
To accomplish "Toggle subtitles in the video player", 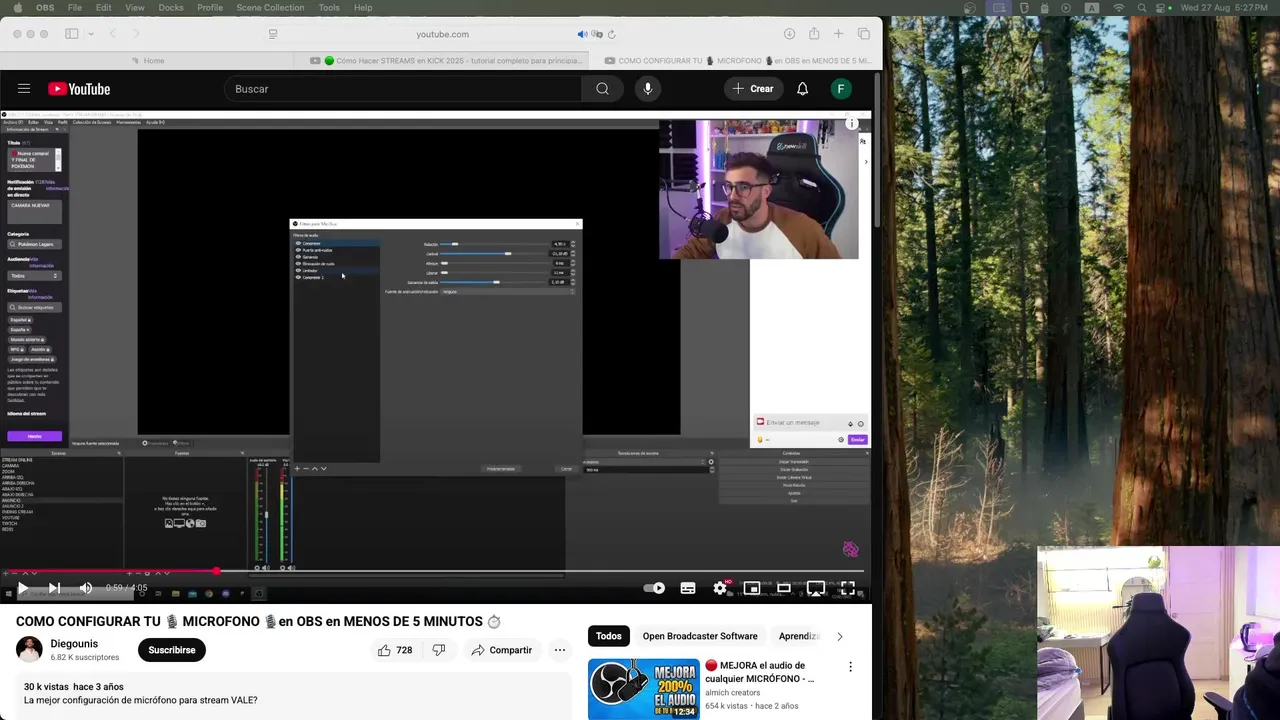I will [x=688, y=588].
